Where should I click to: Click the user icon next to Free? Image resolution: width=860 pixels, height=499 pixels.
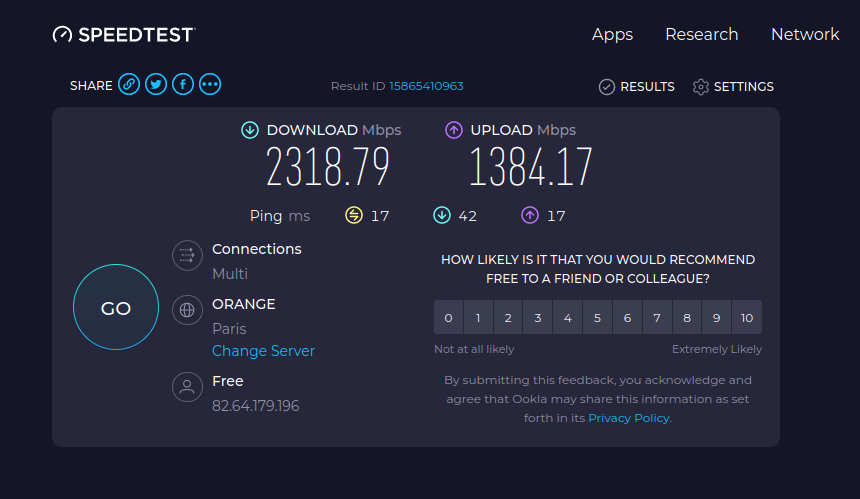pyautogui.click(x=187, y=387)
